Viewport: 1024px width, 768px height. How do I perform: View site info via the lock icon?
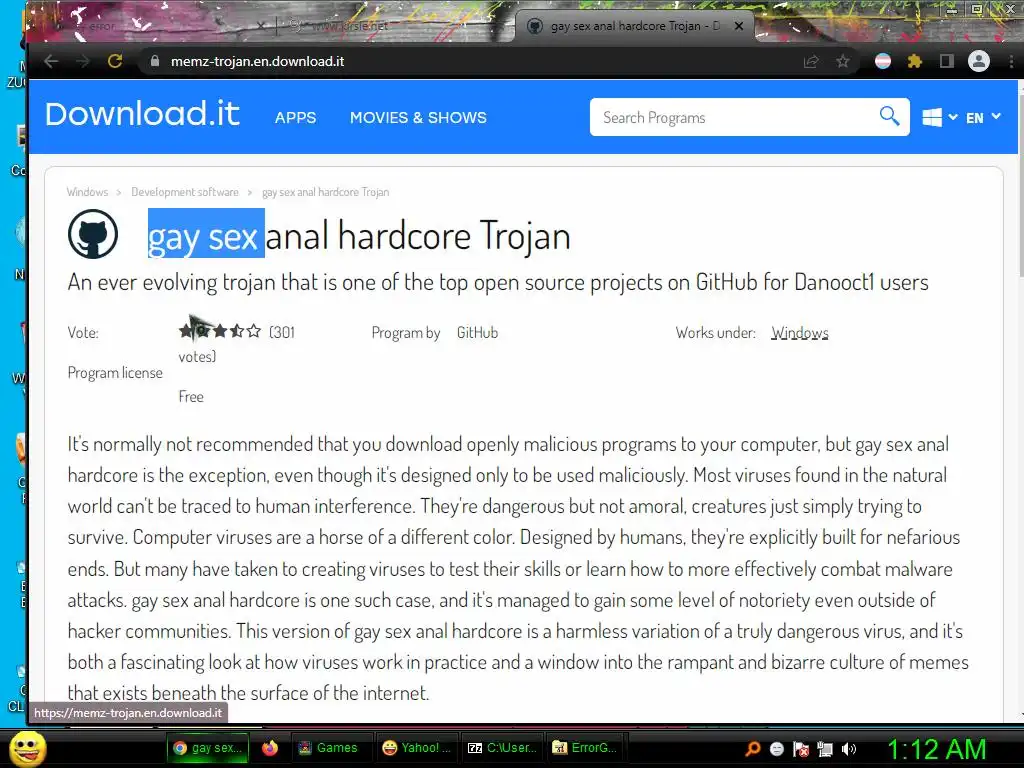click(155, 61)
